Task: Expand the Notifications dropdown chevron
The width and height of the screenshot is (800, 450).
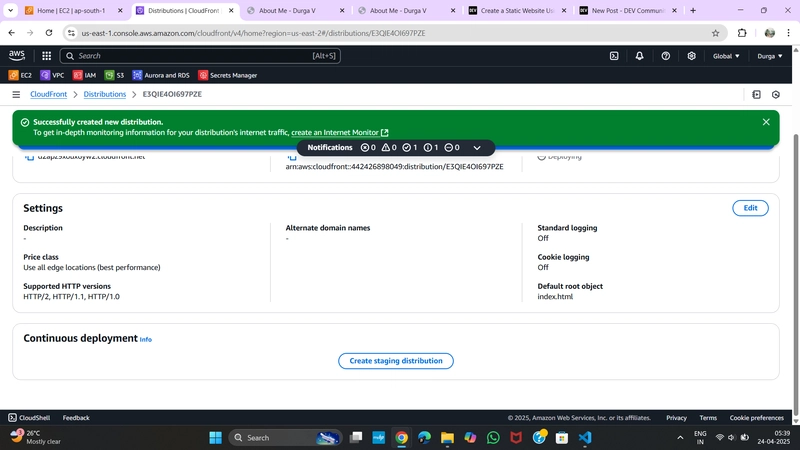Action: pos(477,148)
